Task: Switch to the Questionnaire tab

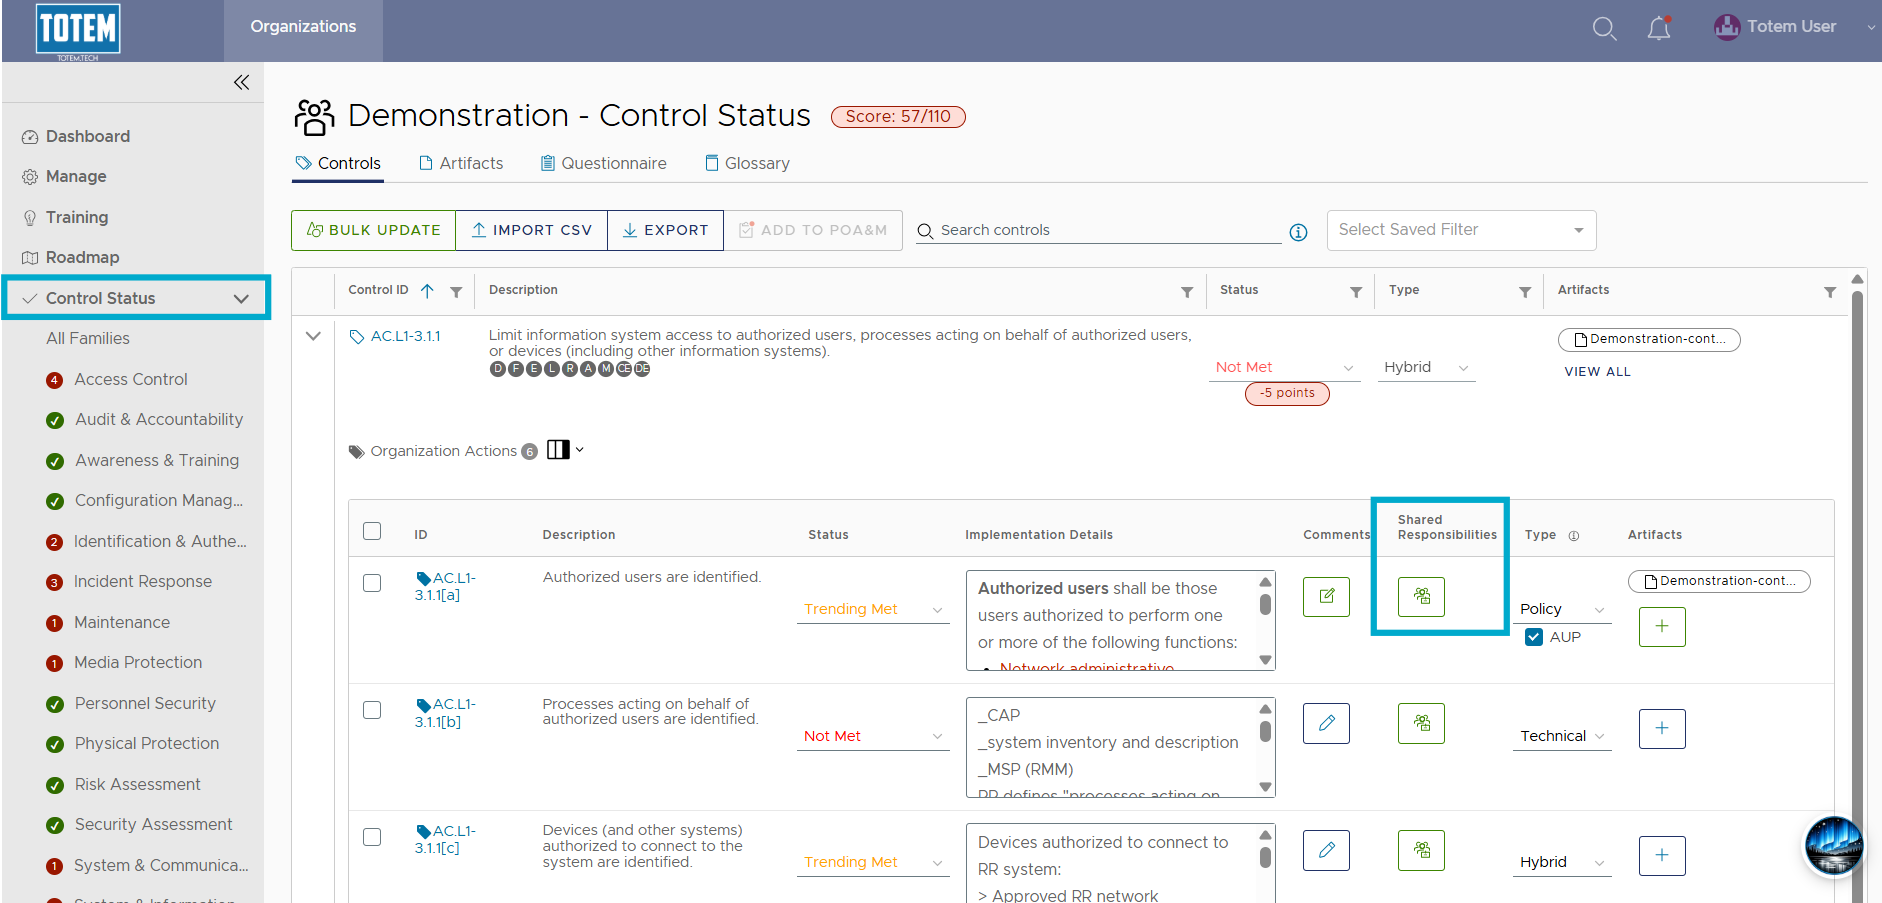Action: 604,164
